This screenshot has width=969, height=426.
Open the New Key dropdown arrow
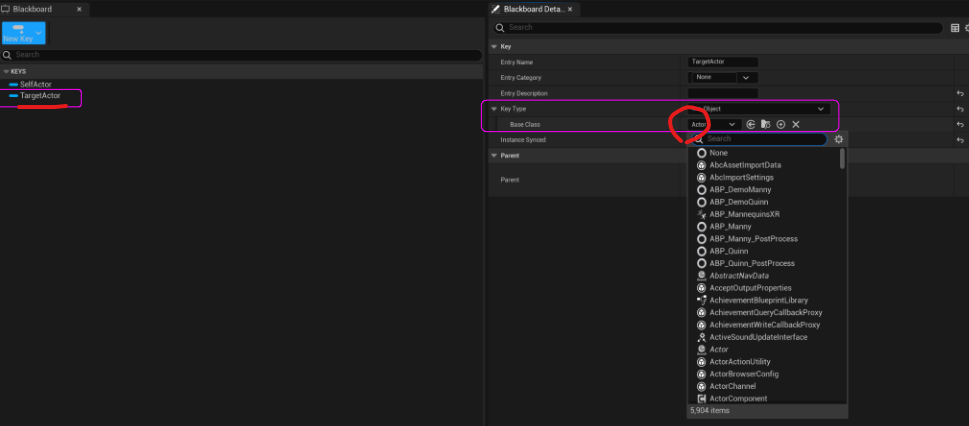pyautogui.click(x=40, y=33)
